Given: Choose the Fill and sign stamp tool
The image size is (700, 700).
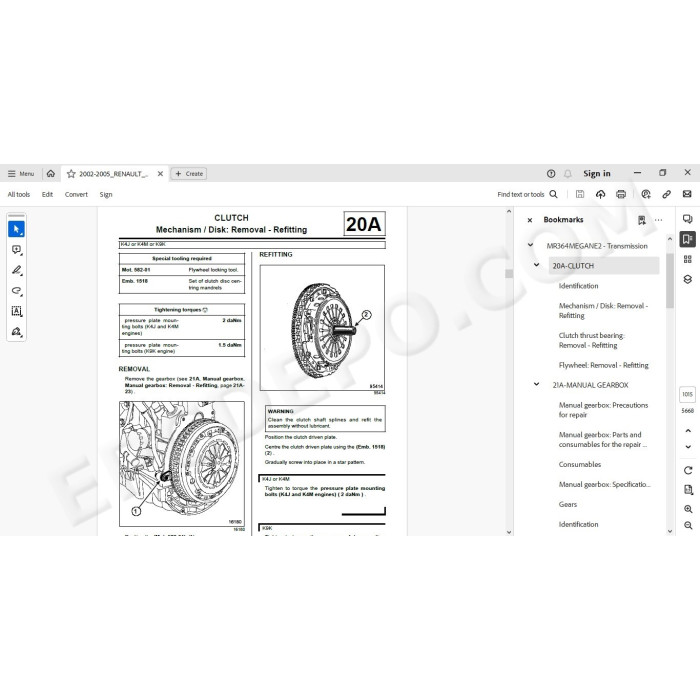Looking at the screenshot, I should (17, 331).
